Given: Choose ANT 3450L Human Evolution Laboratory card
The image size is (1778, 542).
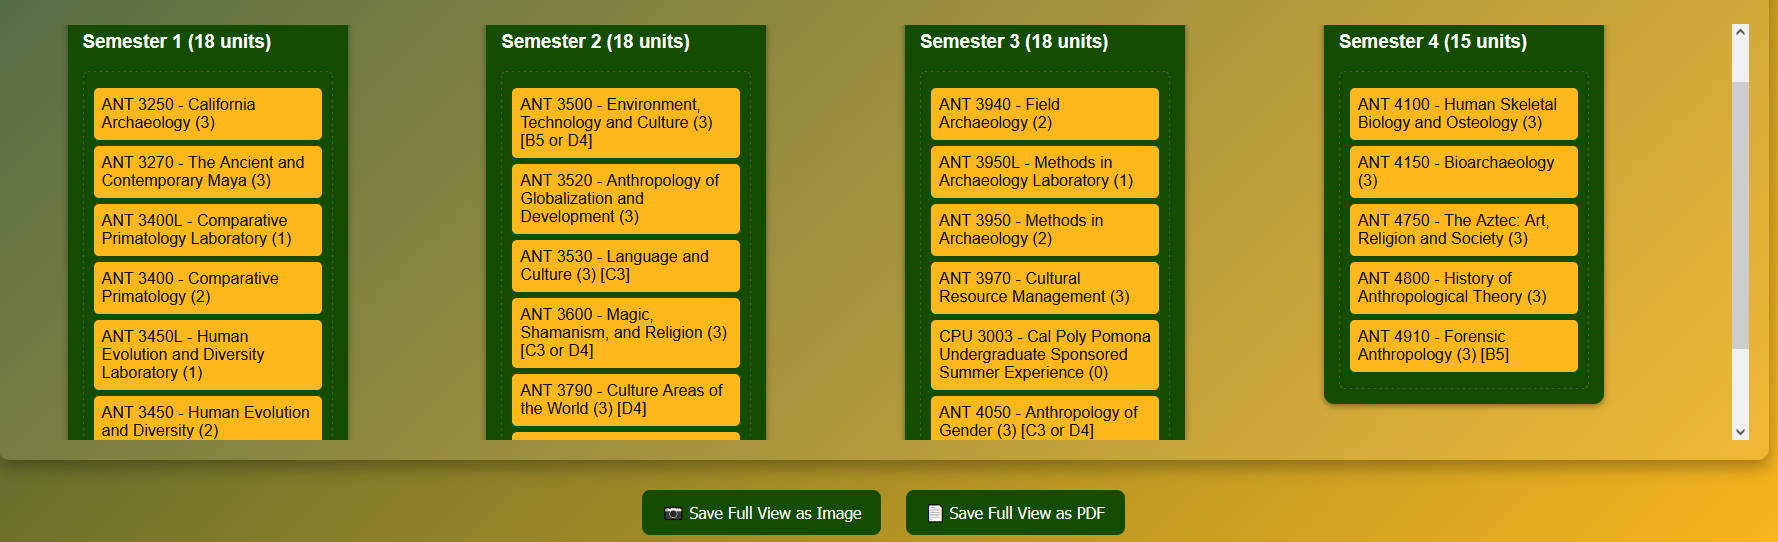Looking at the screenshot, I should pos(207,355).
